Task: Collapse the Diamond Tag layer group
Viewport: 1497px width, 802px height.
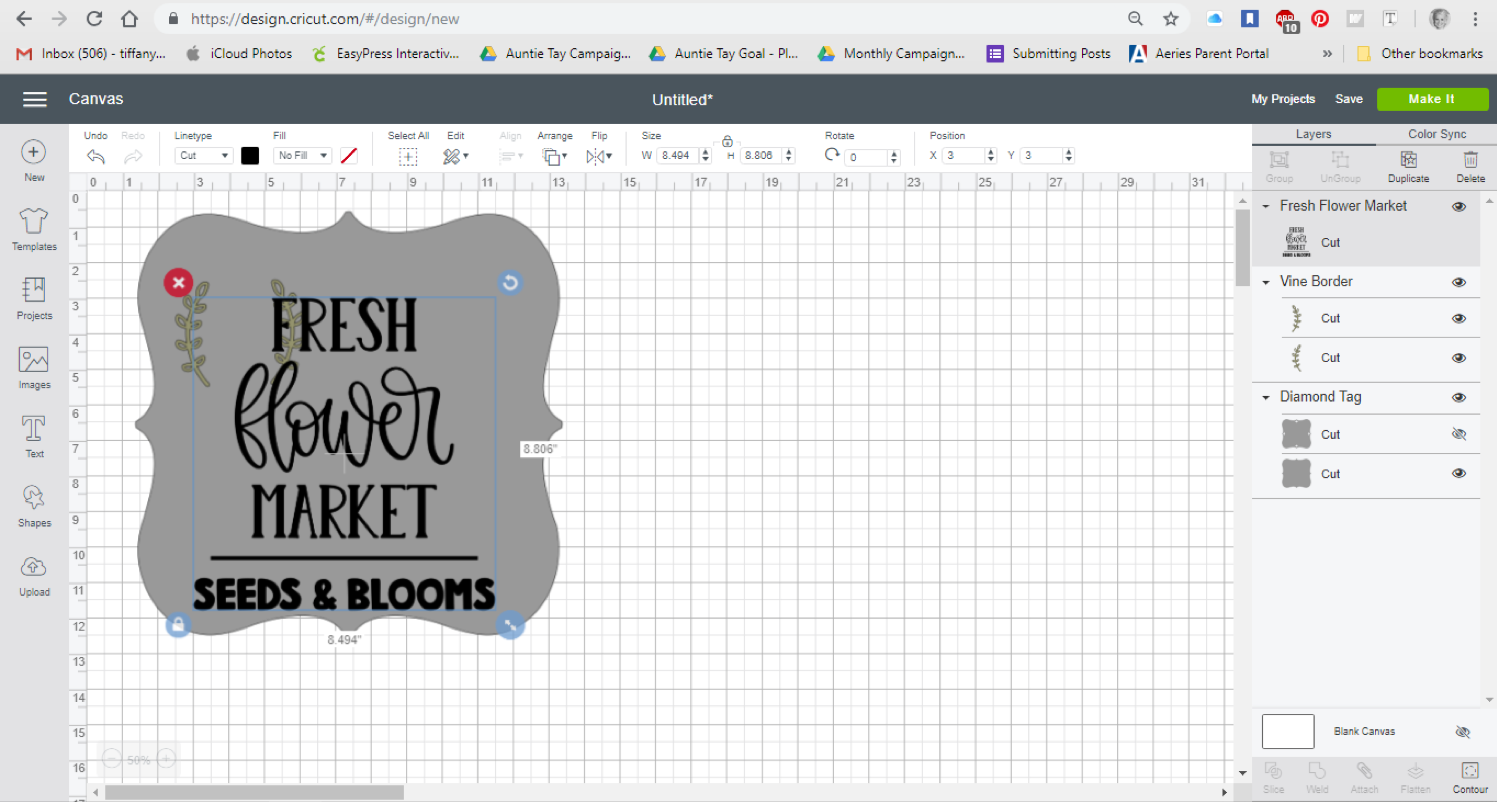Action: pyautogui.click(x=1266, y=397)
